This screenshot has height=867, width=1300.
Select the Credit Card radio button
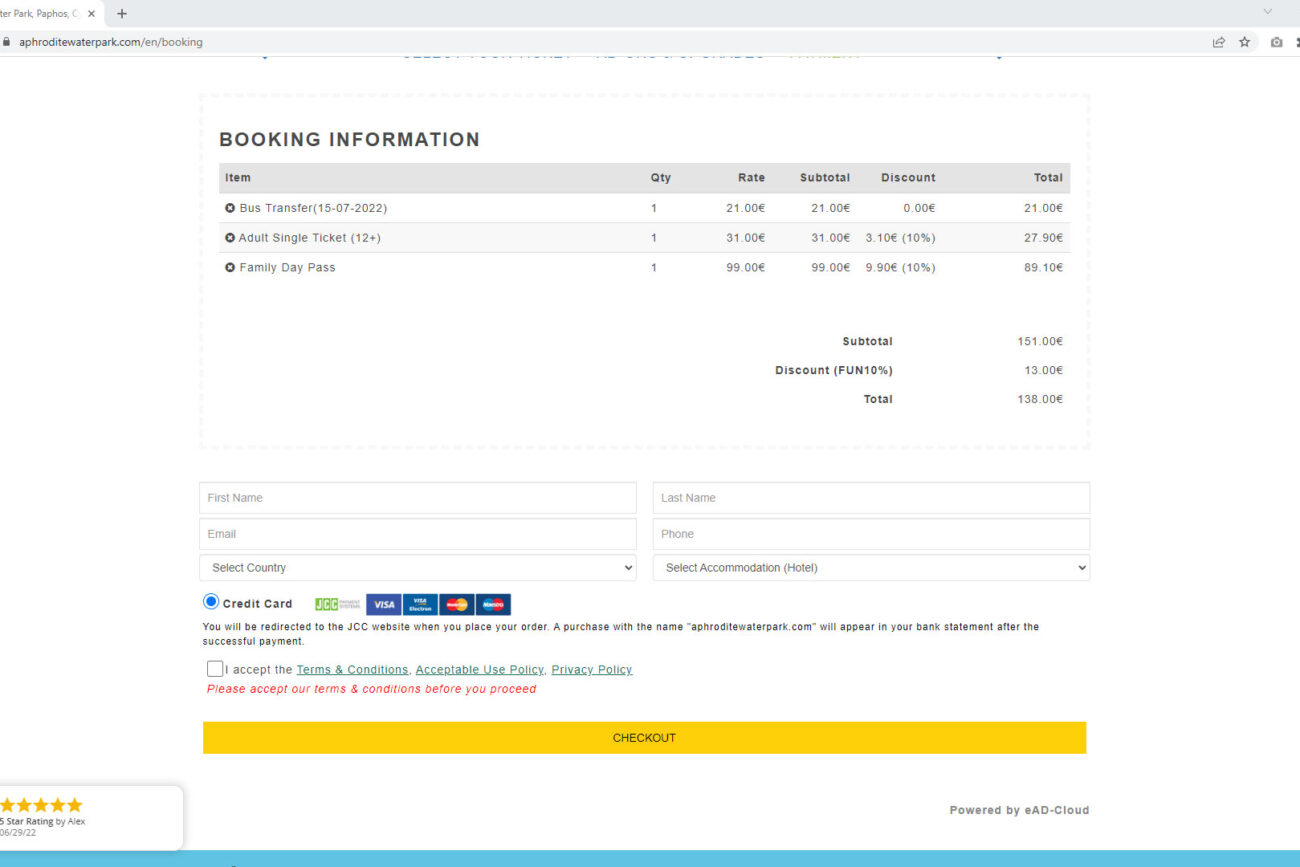211,602
